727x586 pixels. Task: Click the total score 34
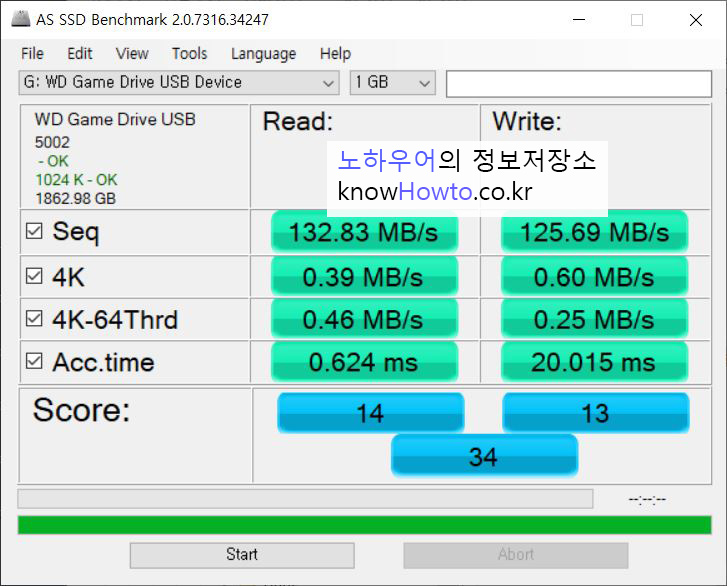(485, 456)
